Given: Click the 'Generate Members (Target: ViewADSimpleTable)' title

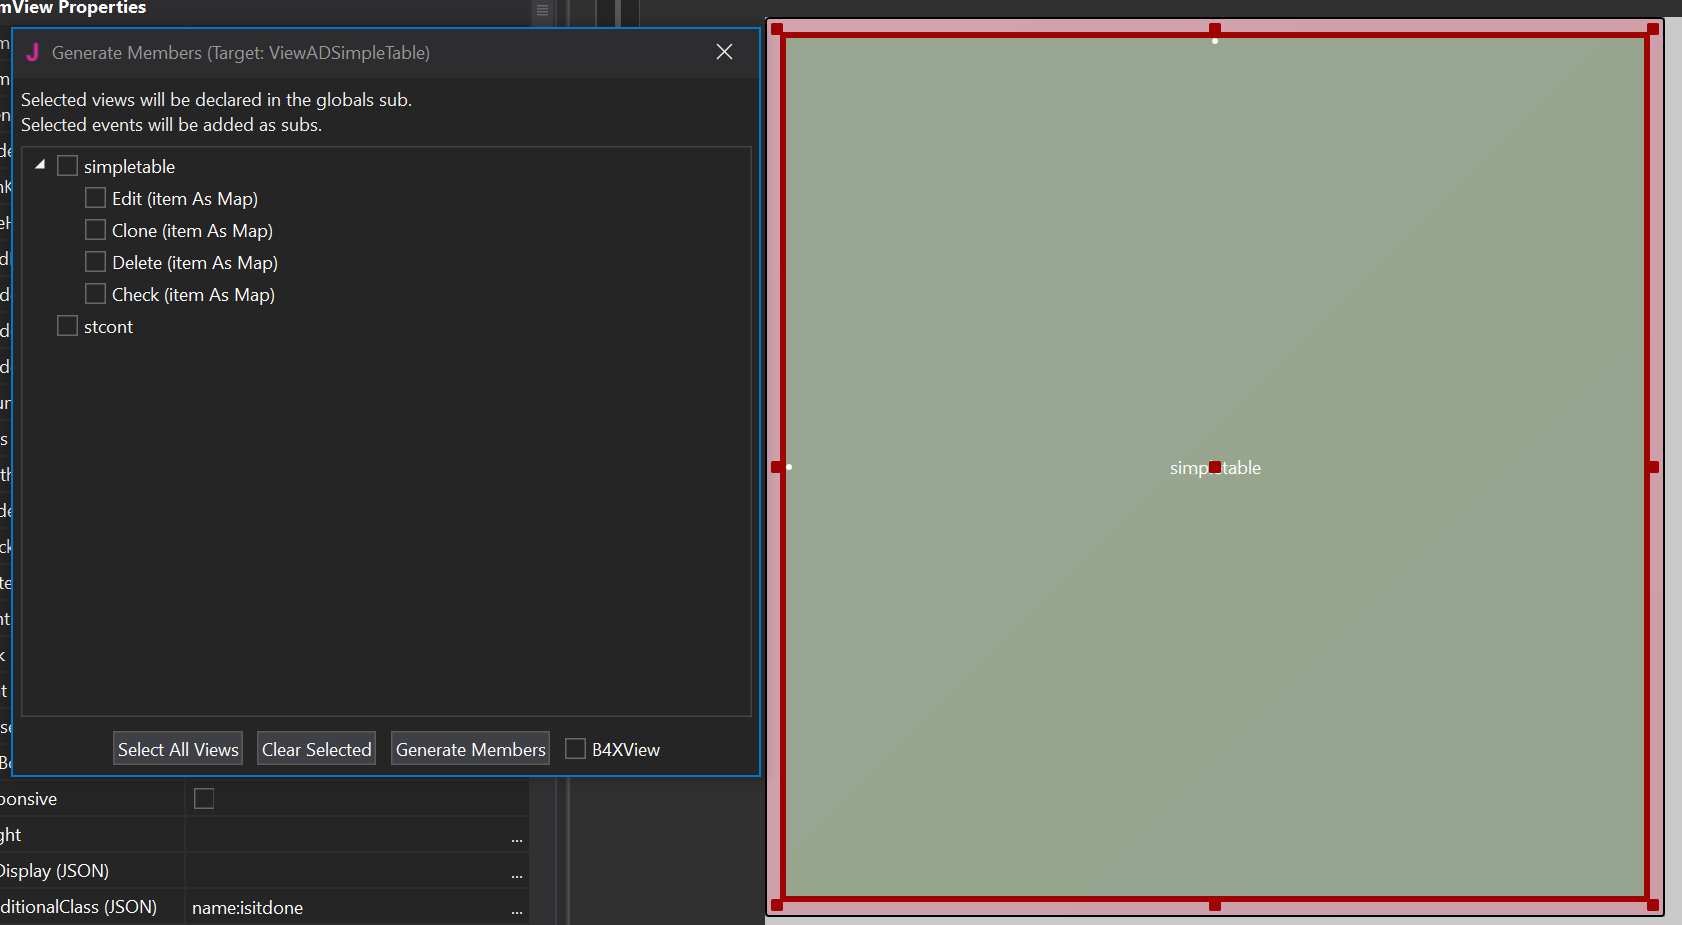Looking at the screenshot, I should click(x=241, y=53).
